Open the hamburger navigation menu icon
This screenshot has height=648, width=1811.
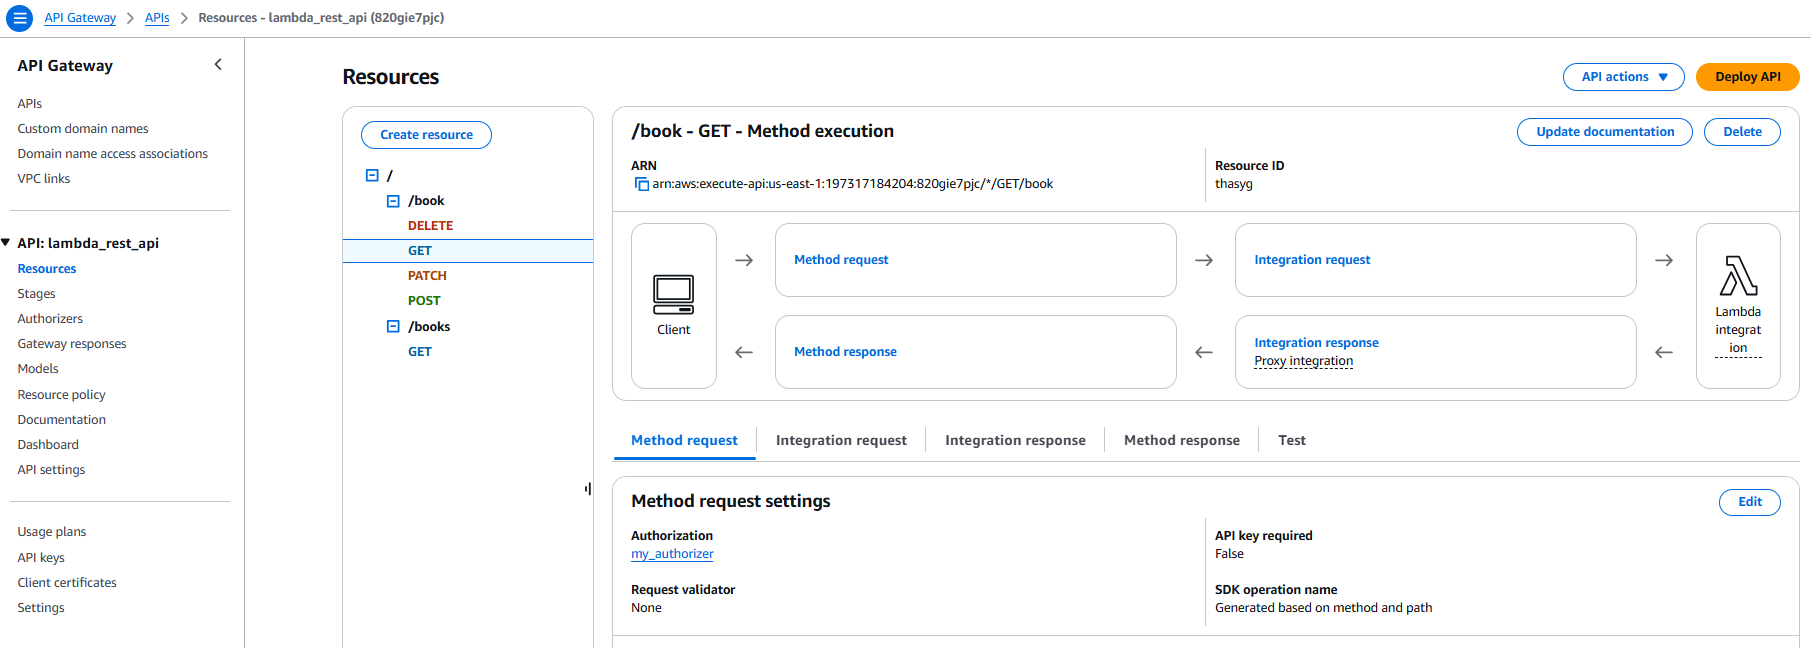pos(19,18)
